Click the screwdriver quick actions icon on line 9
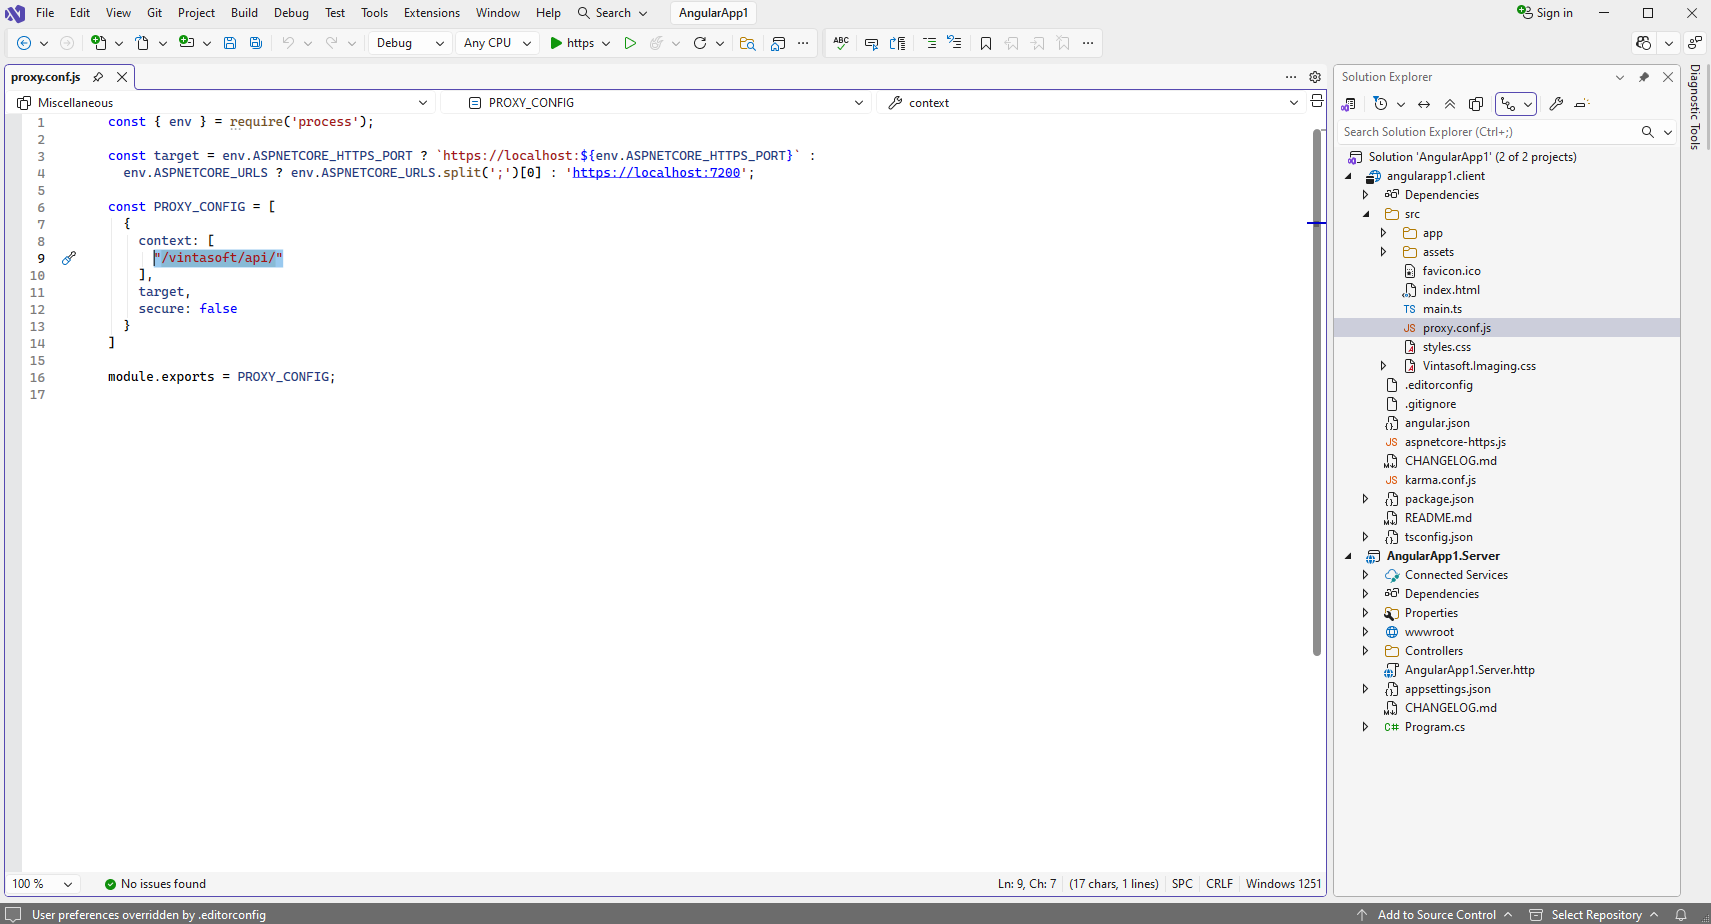Viewport: 1711px width, 924px height. tap(69, 258)
